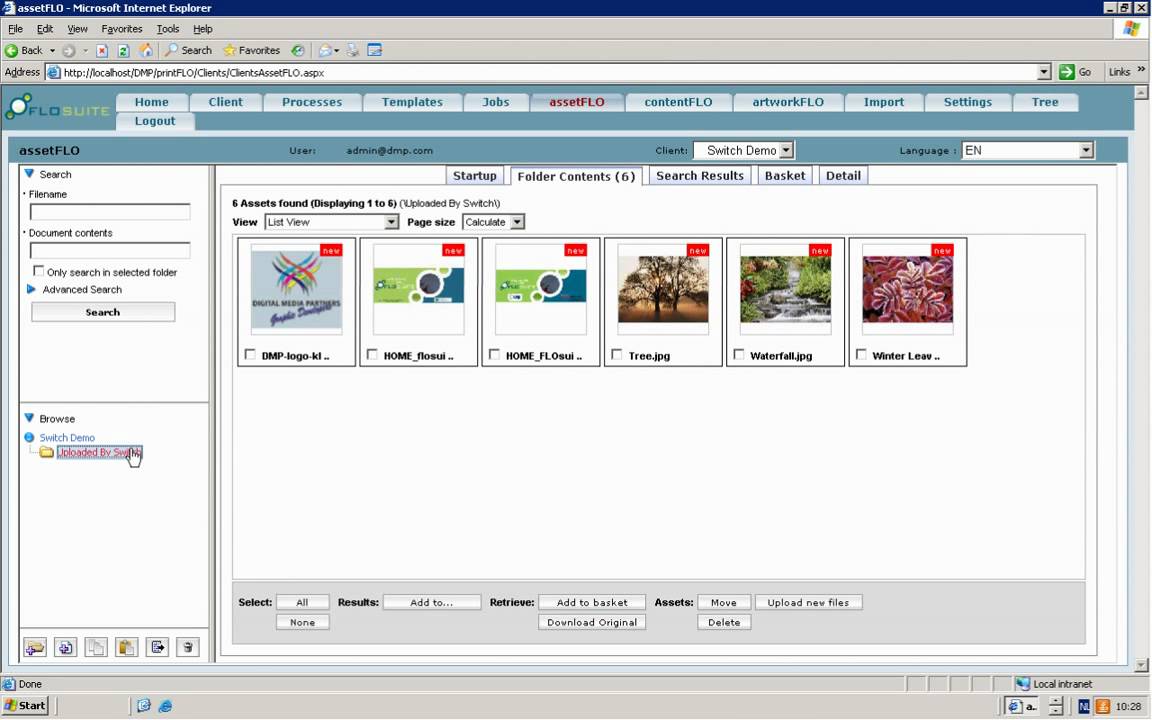Click the paste clipboard icon in browse toolbar
The height and width of the screenshot is (720, 1152).
126,647
